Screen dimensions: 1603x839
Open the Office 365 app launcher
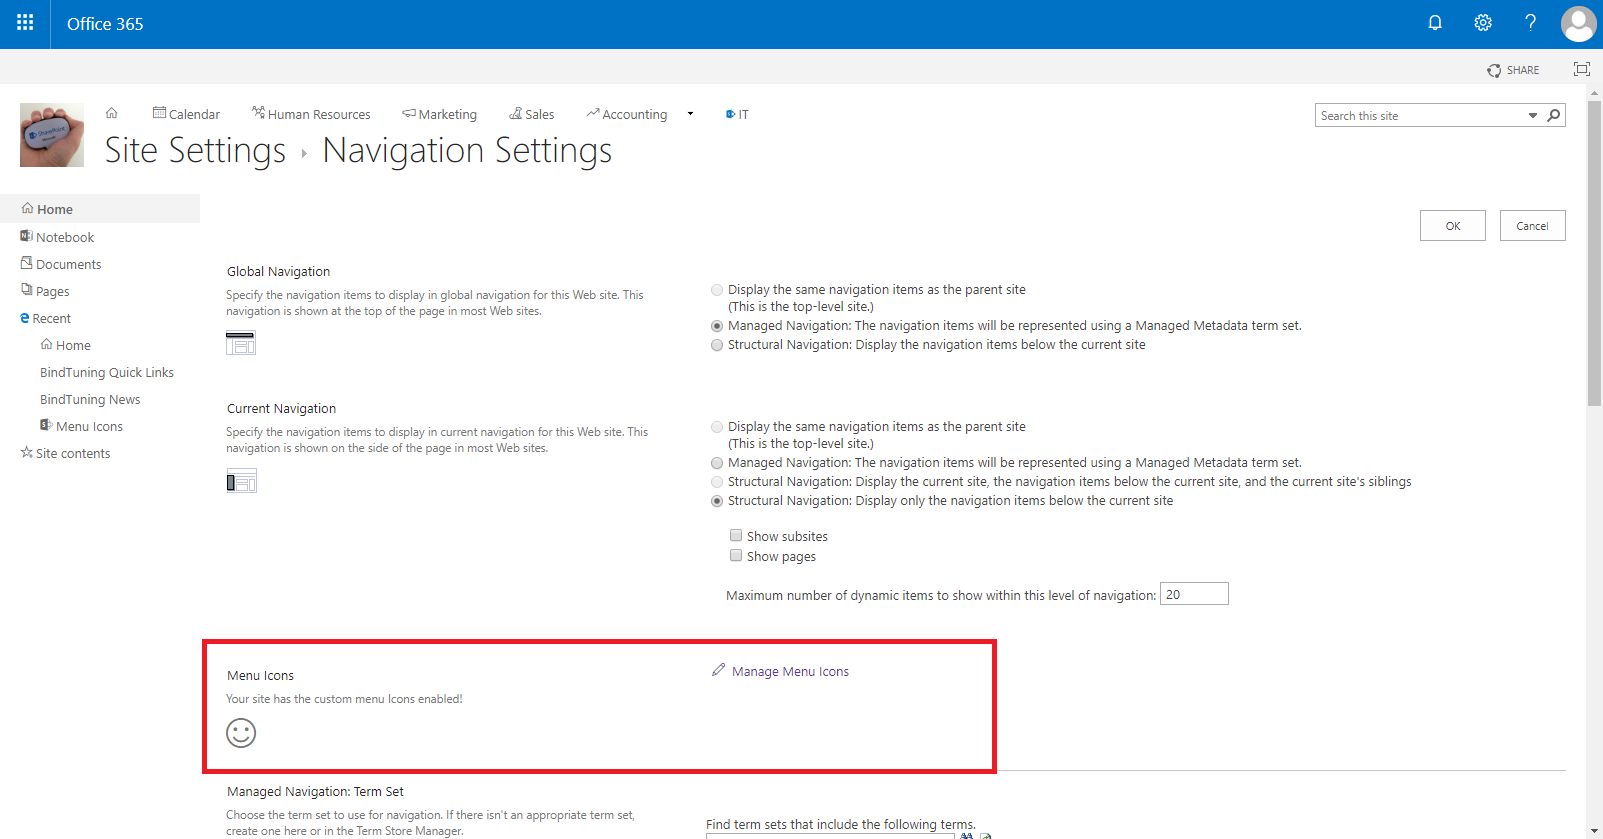(x=25, y=23)
